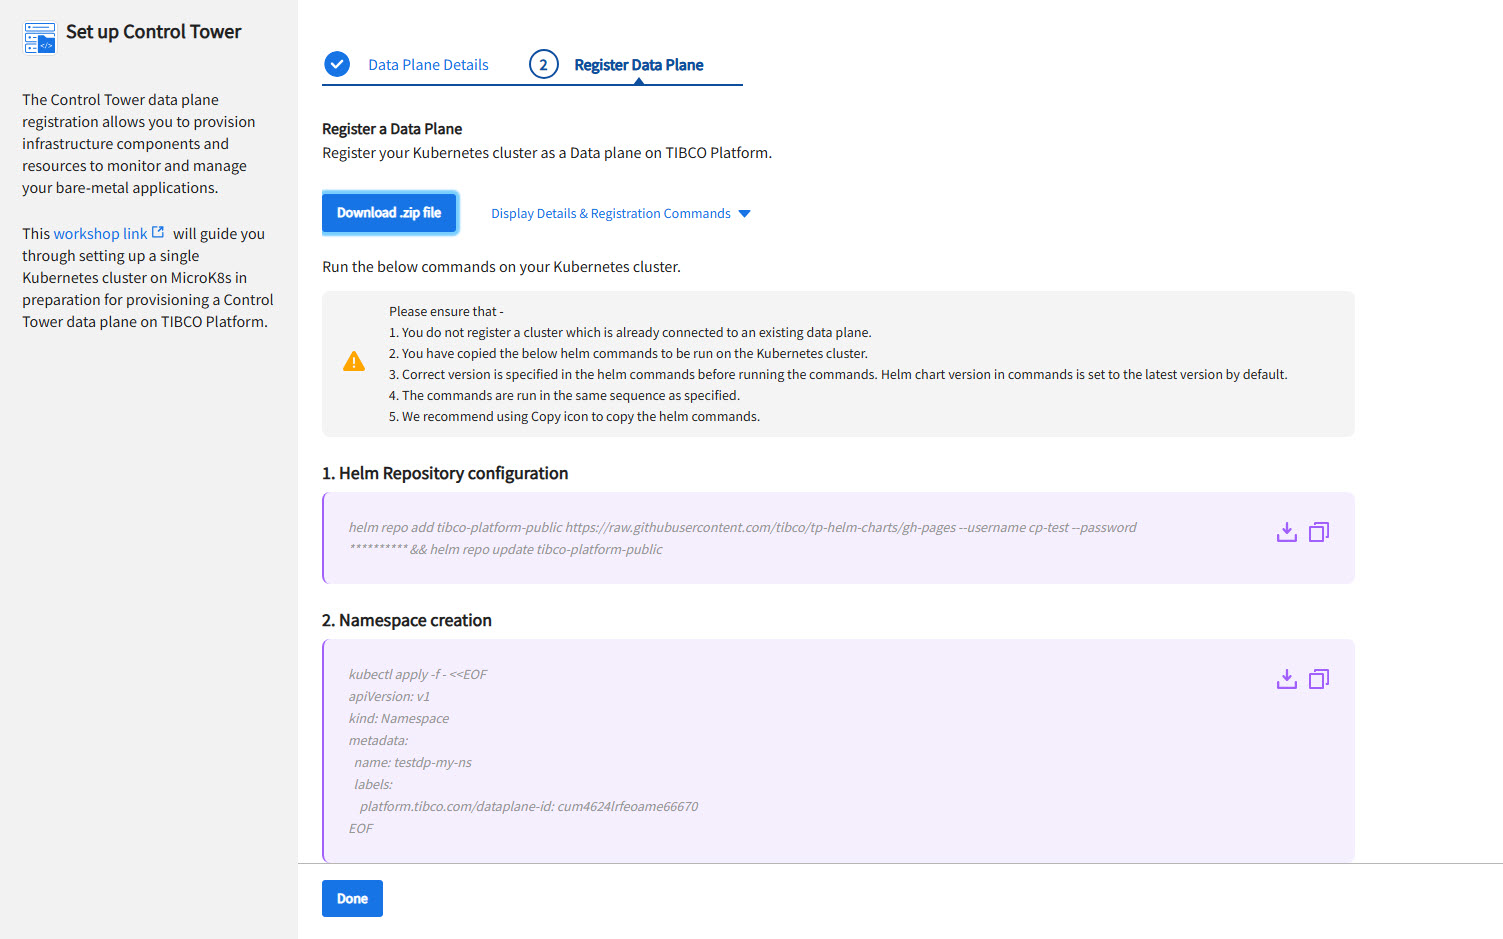Click the 'labels:' line in namespace command
The width and height of the screenshot is (1503, 939).
point(373,784)
